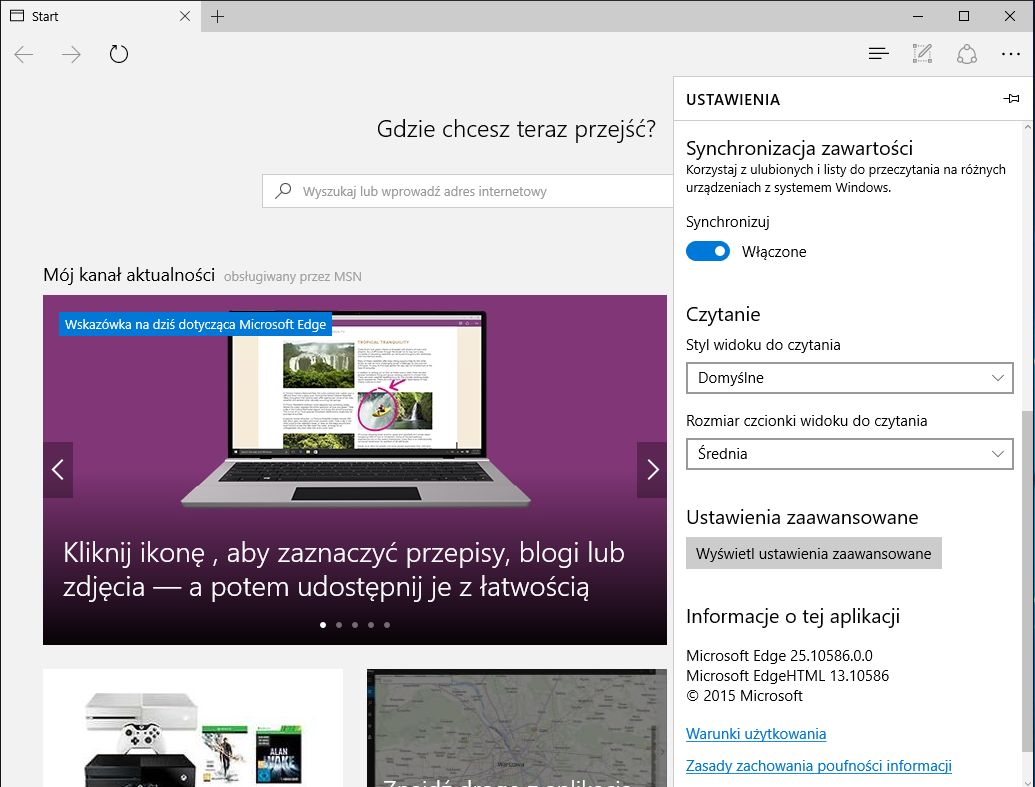The width and height of the screenshot is (1035, 787).
Task: Open the More actions ellipsis menu
Action: coord(1011,54)
